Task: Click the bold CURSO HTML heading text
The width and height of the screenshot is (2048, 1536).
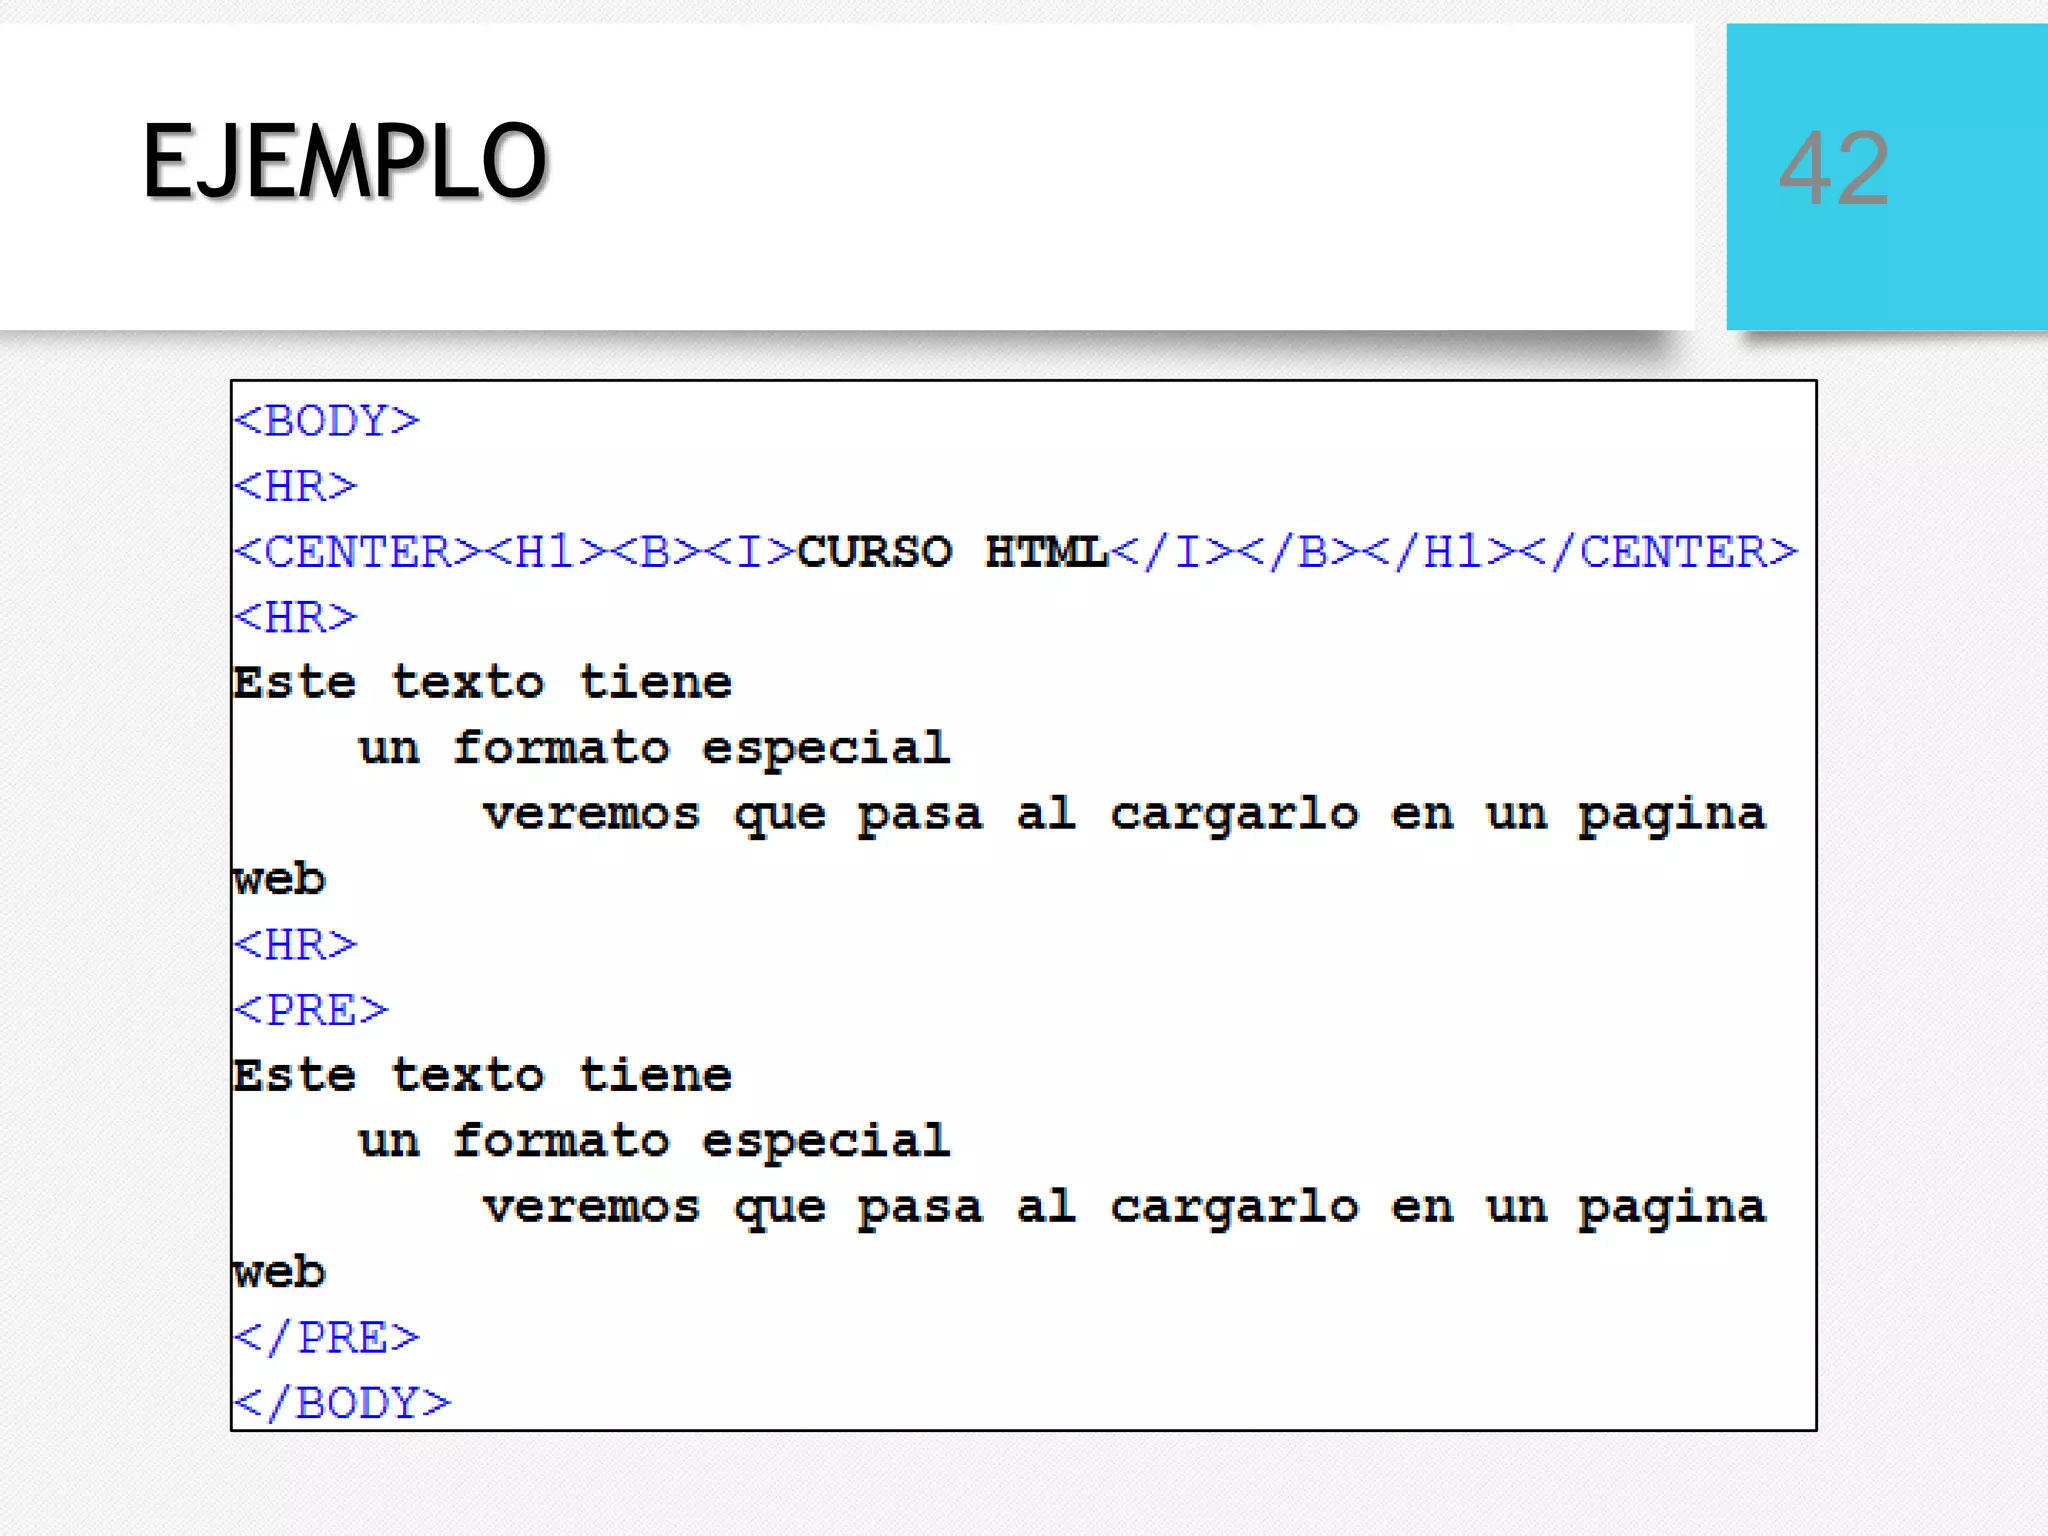Action: (953, 552)
